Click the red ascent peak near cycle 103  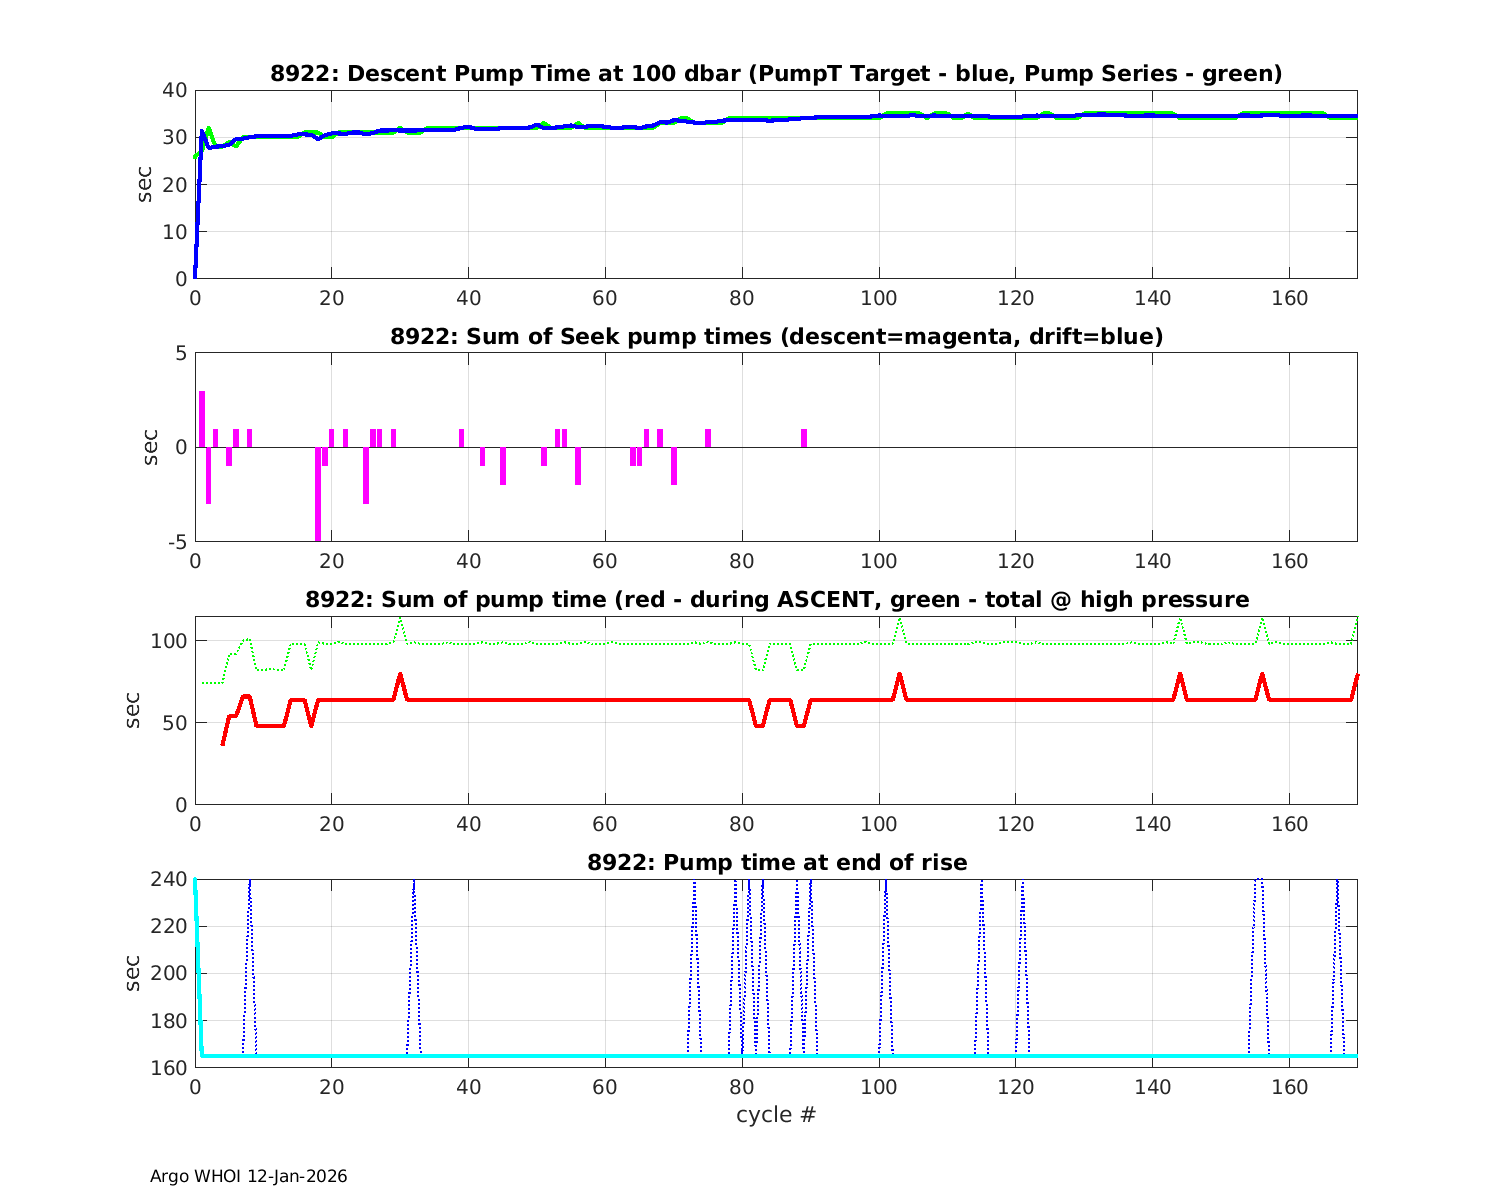(x=899, y=678)
